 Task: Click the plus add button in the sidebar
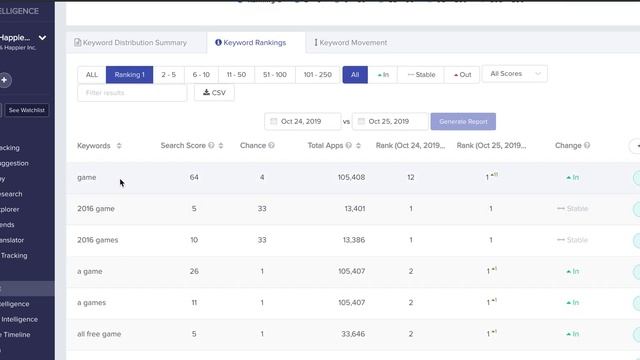[x=4, y=80]
